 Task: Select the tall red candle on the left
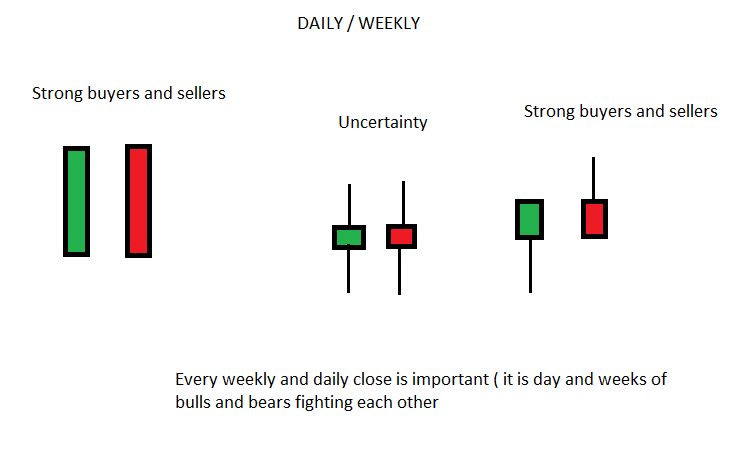click(138, 201)
